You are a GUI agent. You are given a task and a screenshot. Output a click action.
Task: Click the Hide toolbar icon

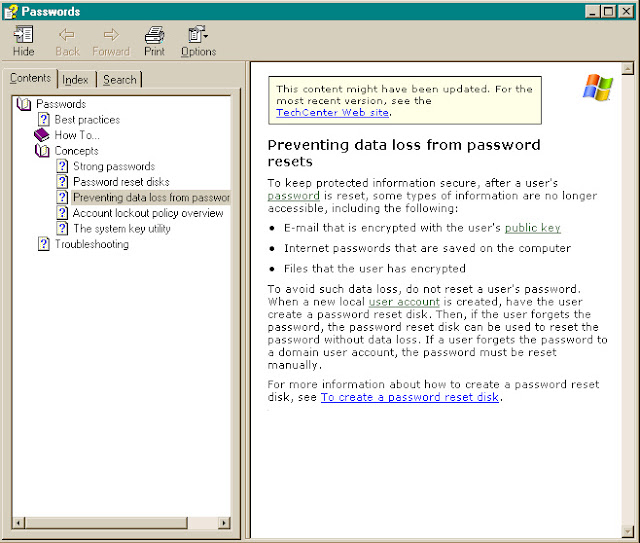[x=23, y=35]
